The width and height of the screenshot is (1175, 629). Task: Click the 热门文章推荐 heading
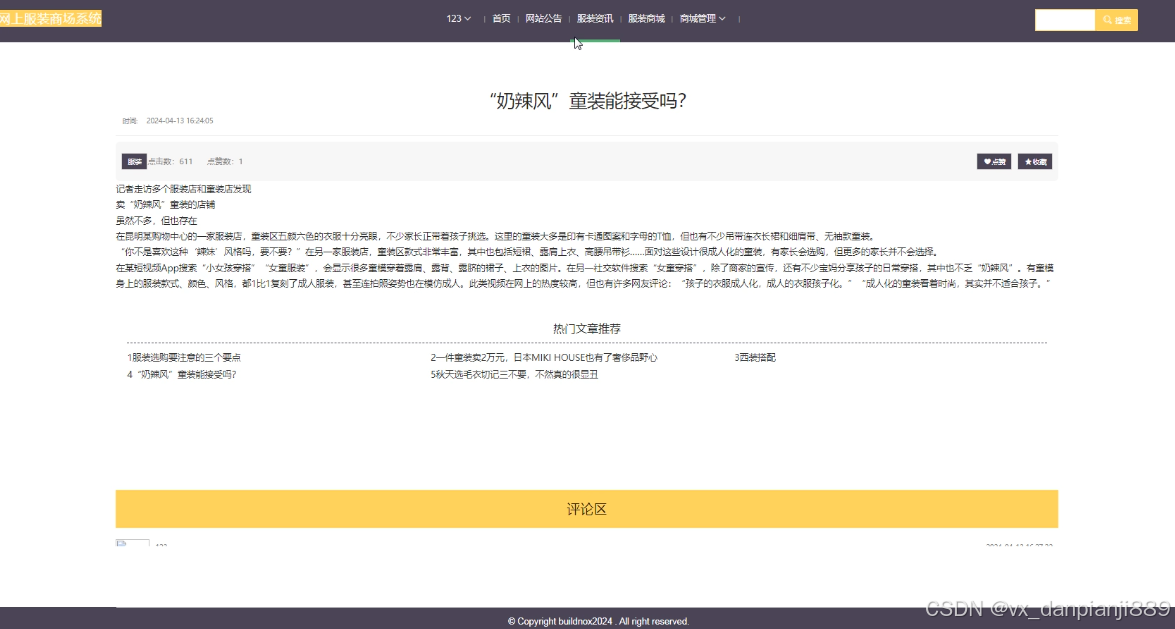pyautogui.click(x=587, y=328)
